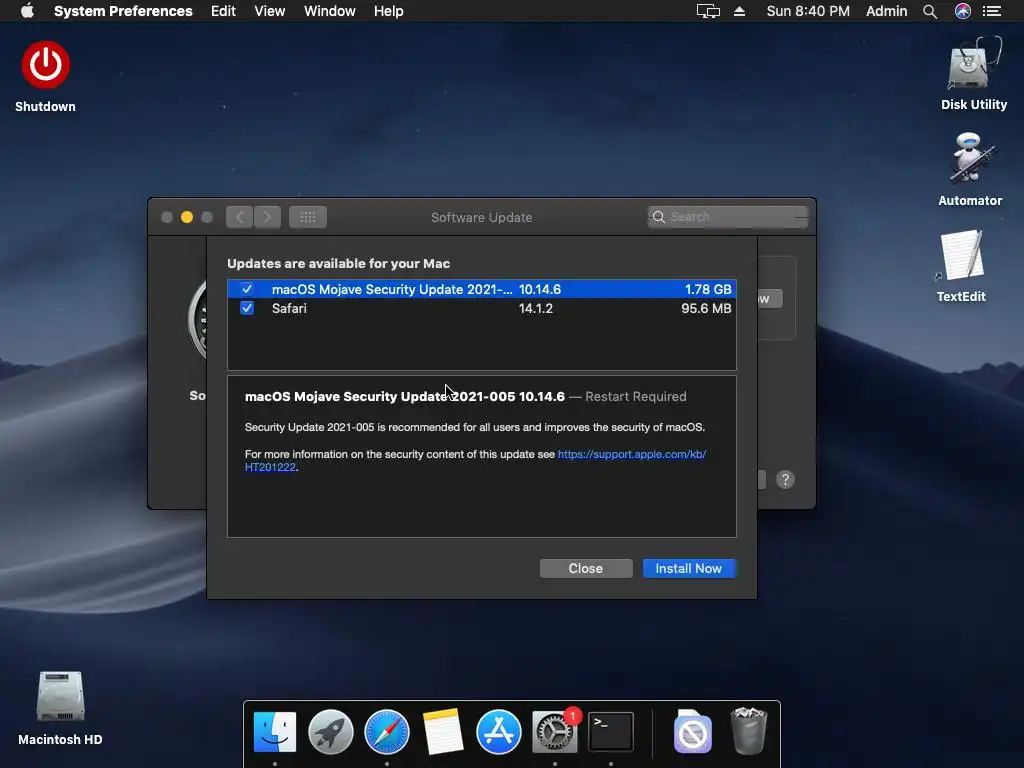The height and width of the screenshot is (768, 1024).
Task: Select the 1.78 GB size cell
Action: pos(708,289)
